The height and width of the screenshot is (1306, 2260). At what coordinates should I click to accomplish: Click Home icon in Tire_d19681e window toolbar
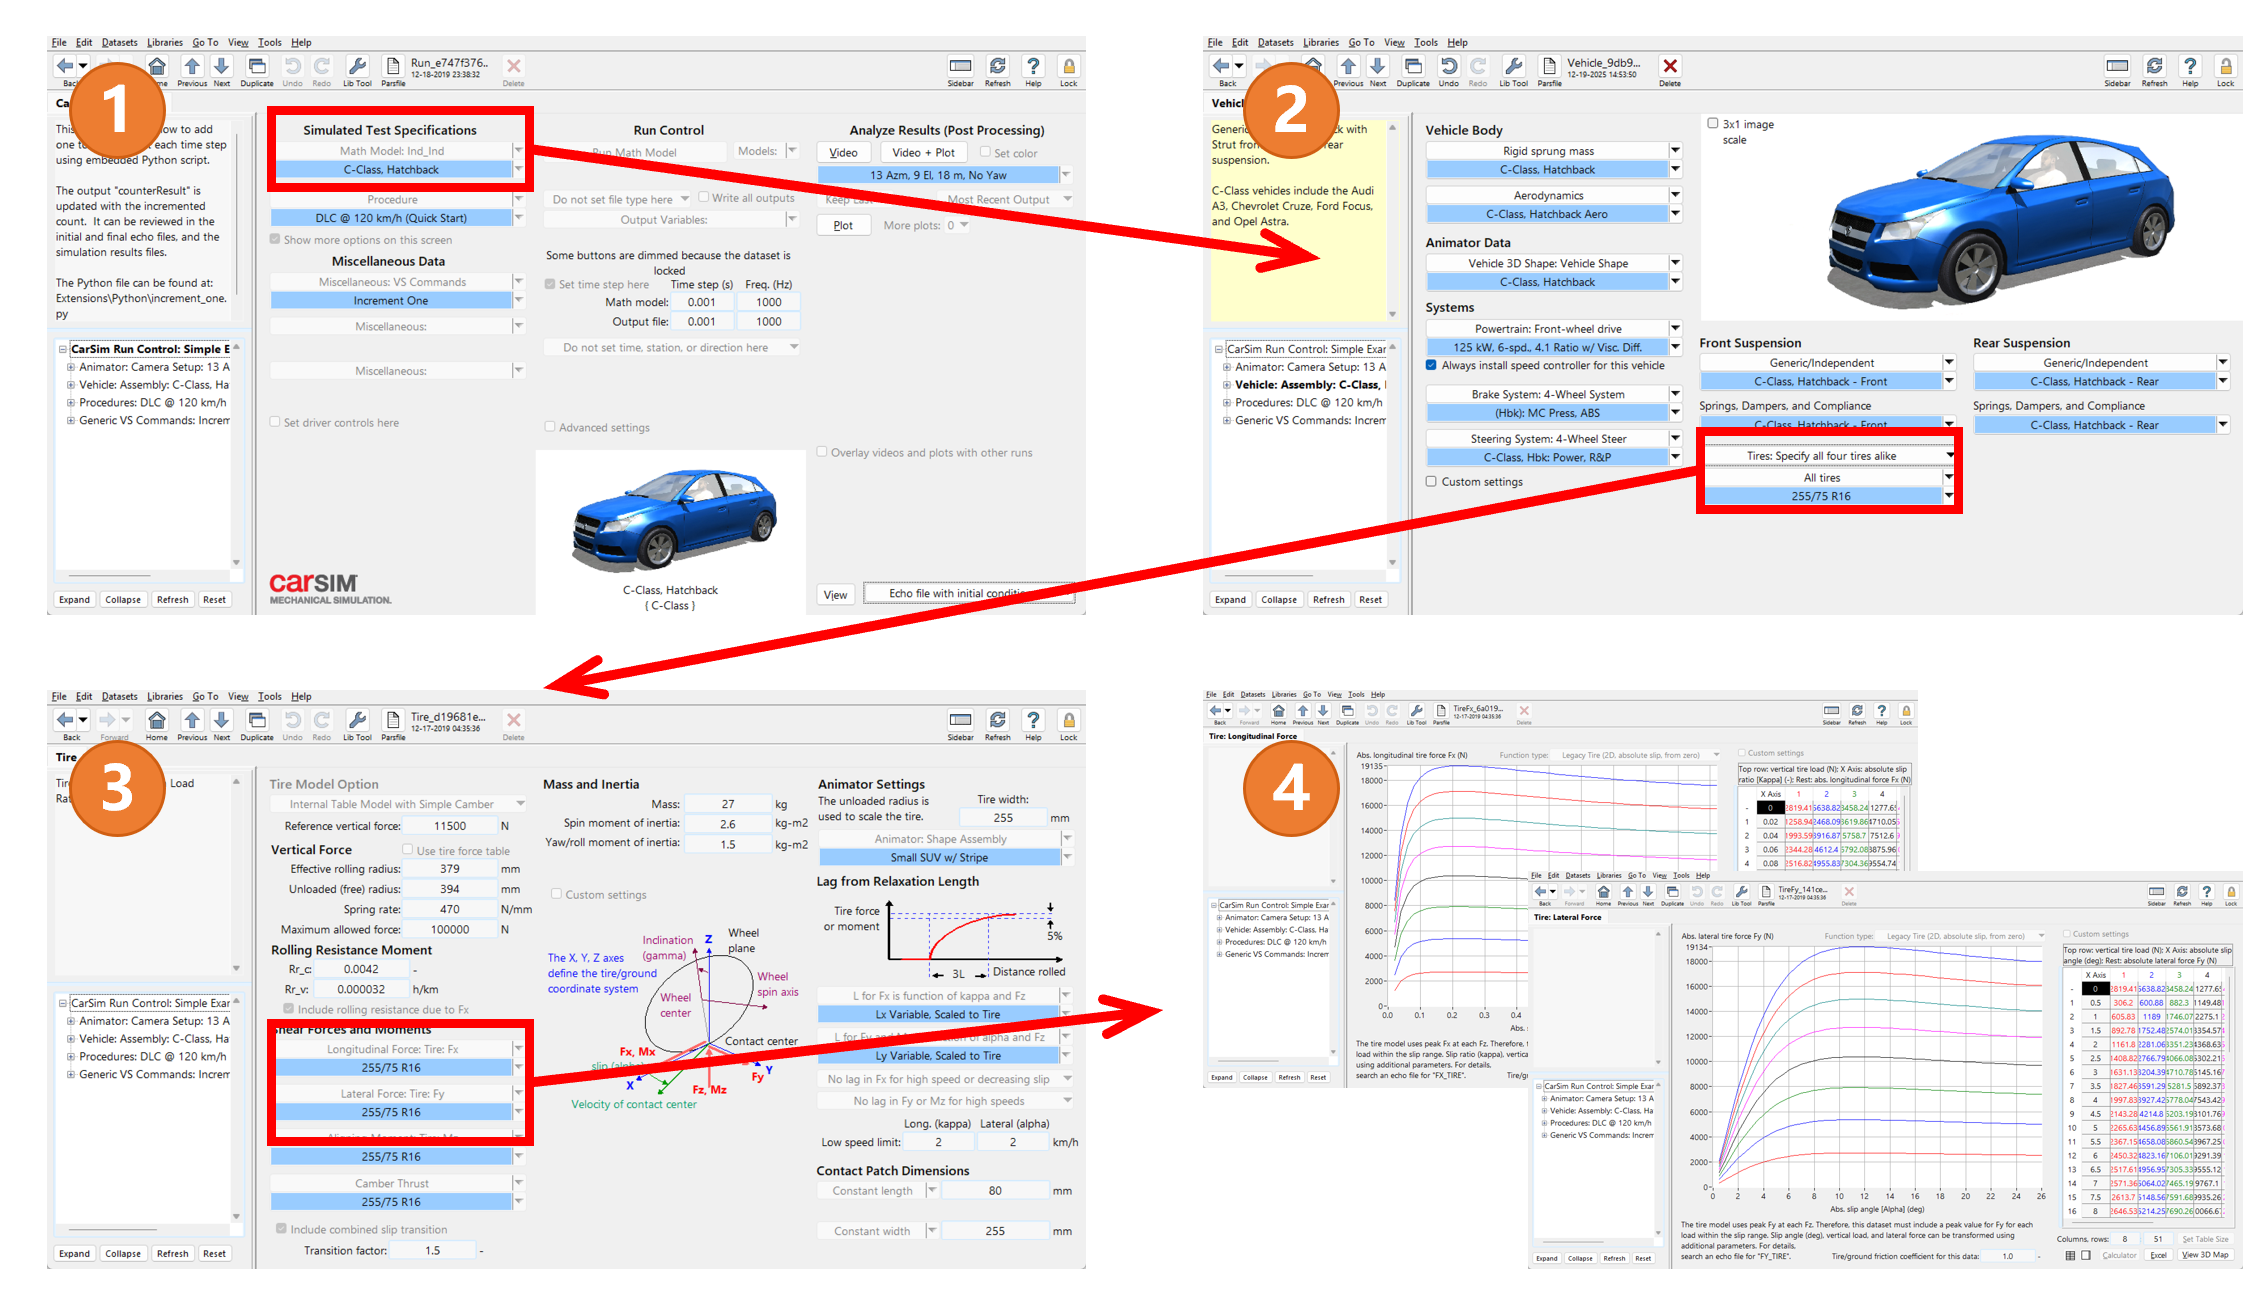157,721
